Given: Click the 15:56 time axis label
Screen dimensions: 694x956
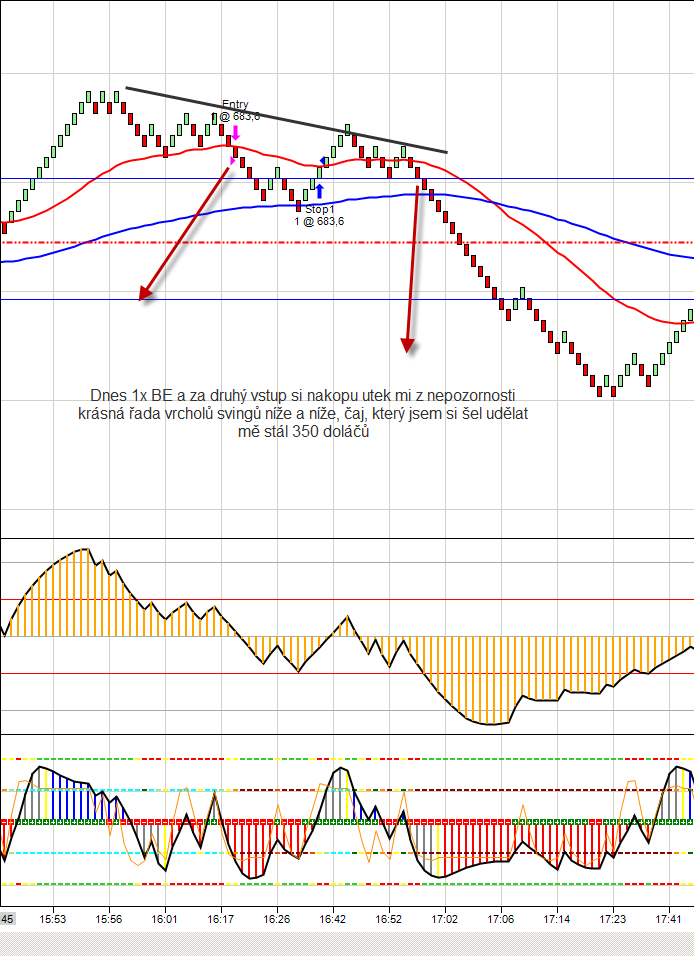Looking at the screenshot, I should tap(109, 919).
